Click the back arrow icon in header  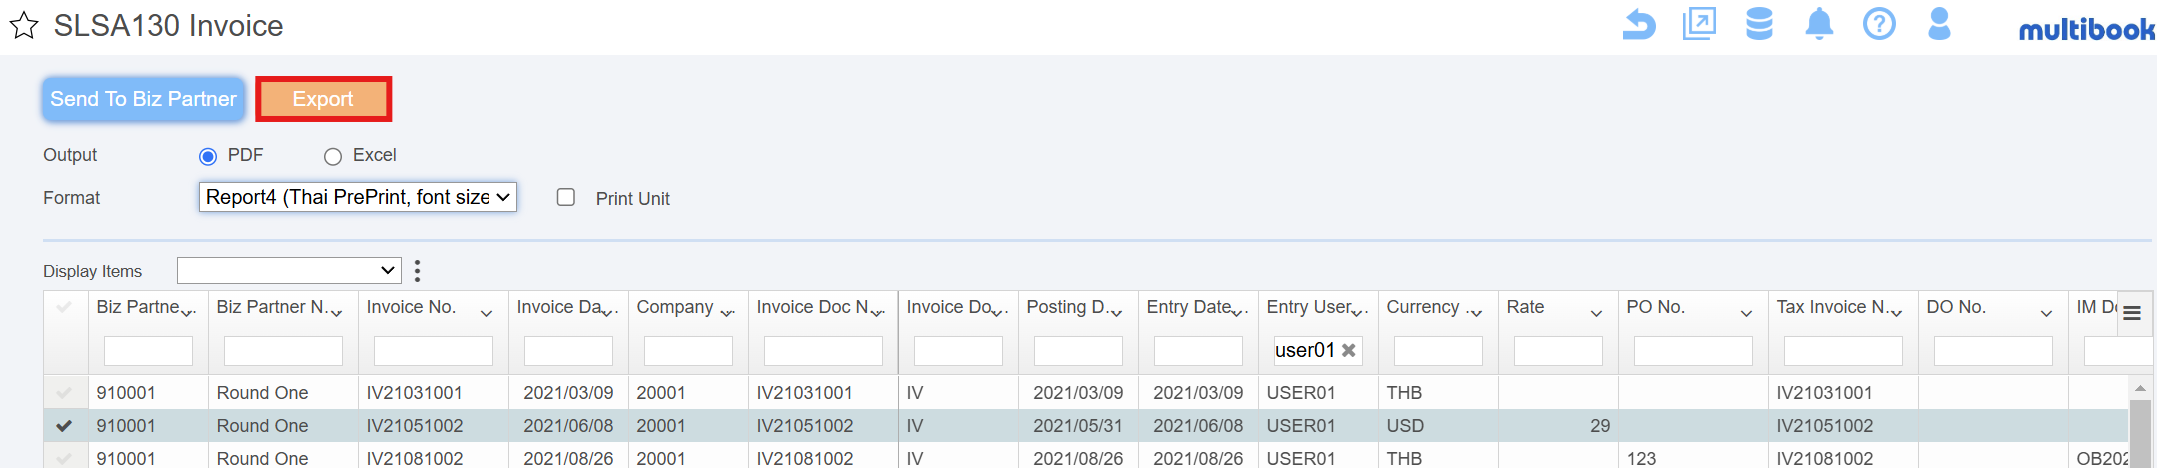1639,23
